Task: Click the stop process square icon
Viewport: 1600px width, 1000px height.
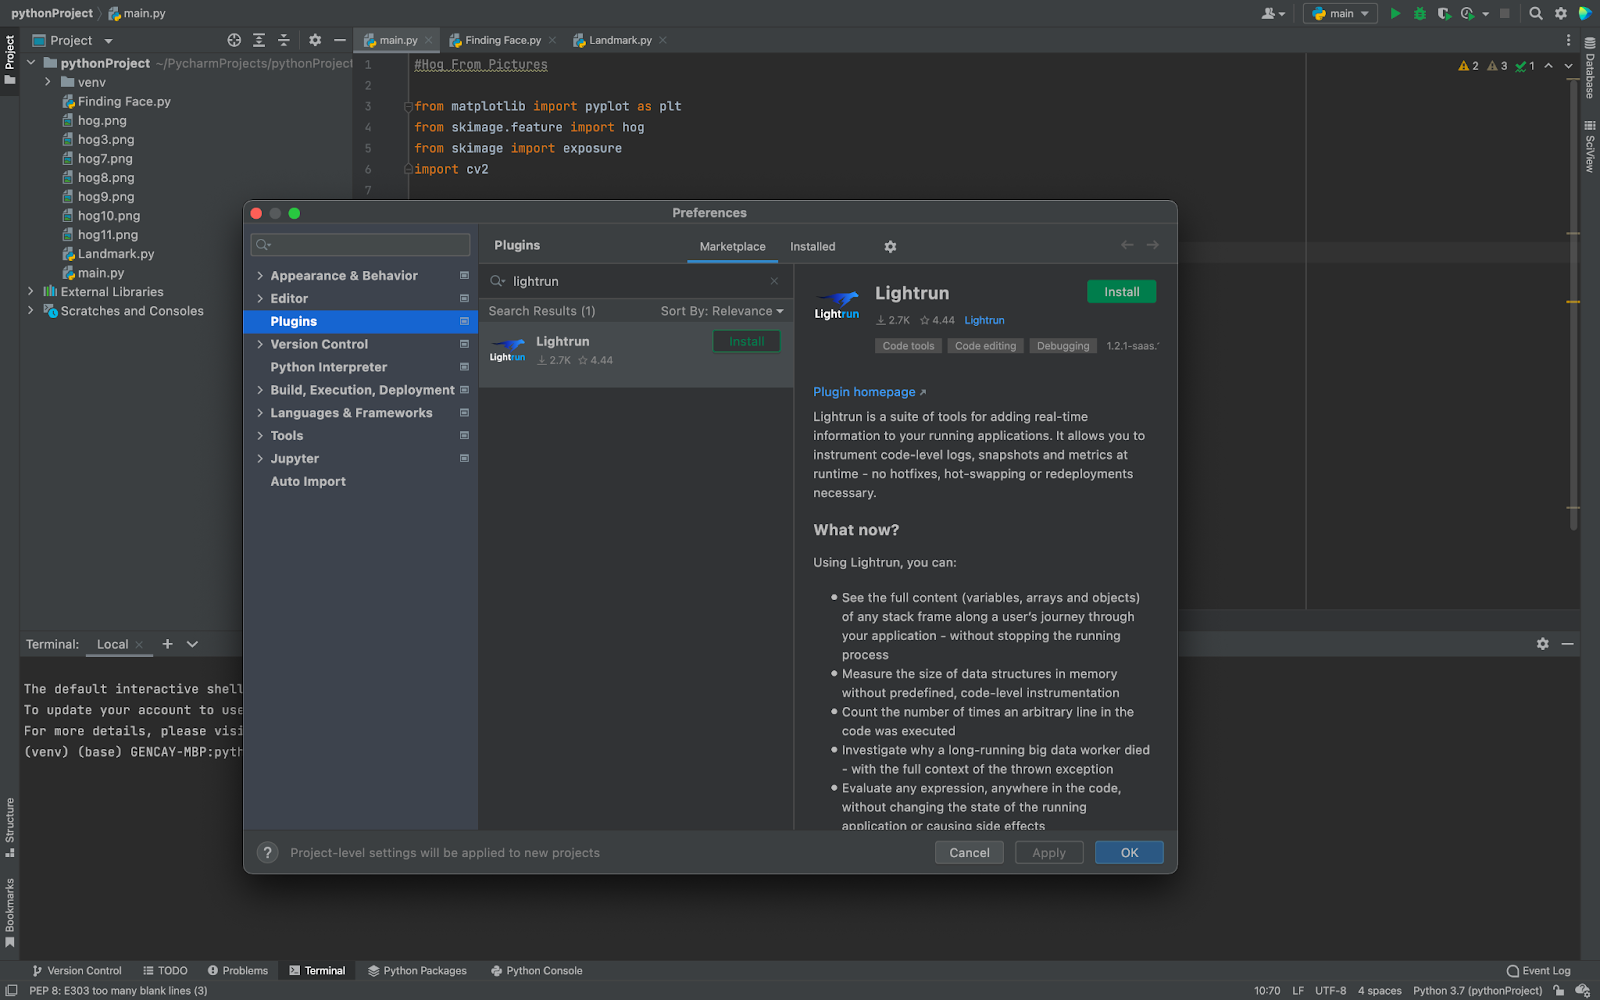Action: point(1504,13)
